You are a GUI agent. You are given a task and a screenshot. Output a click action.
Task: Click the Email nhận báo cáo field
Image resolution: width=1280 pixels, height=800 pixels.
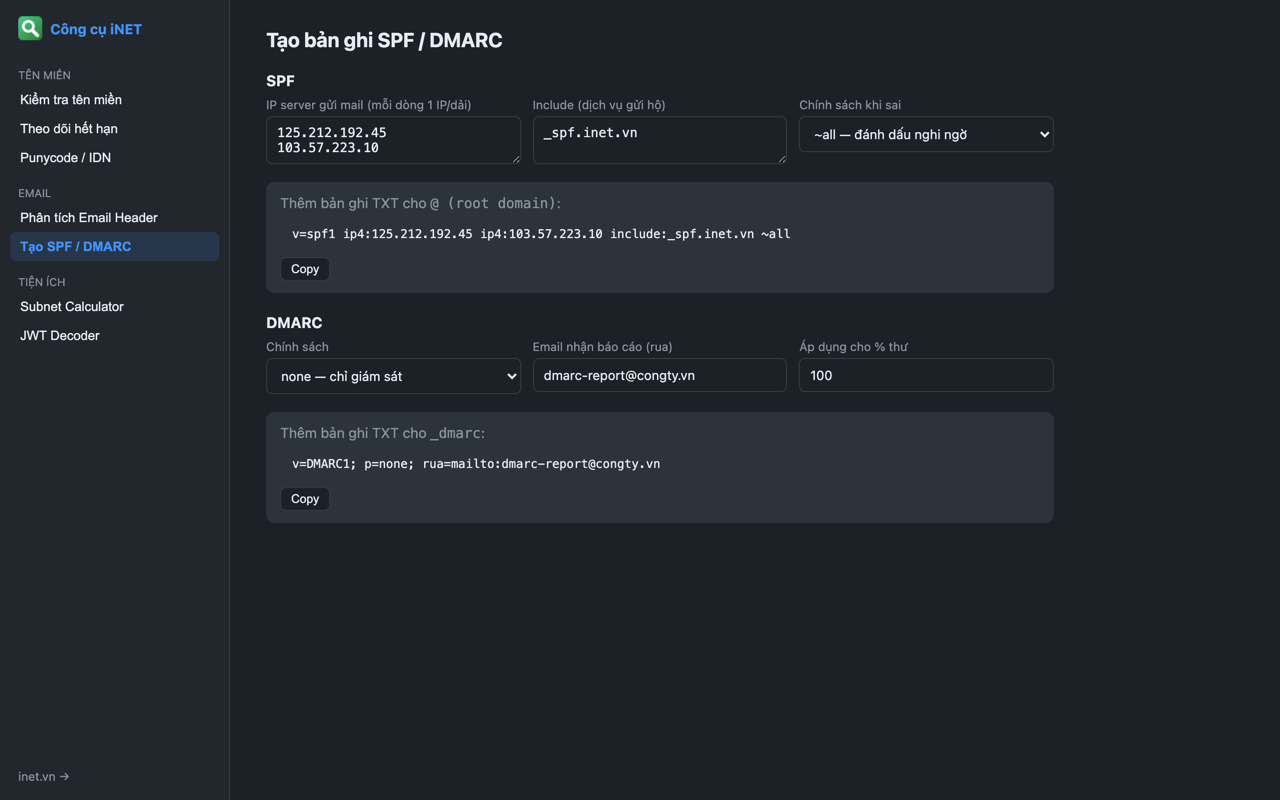[659, 375]
